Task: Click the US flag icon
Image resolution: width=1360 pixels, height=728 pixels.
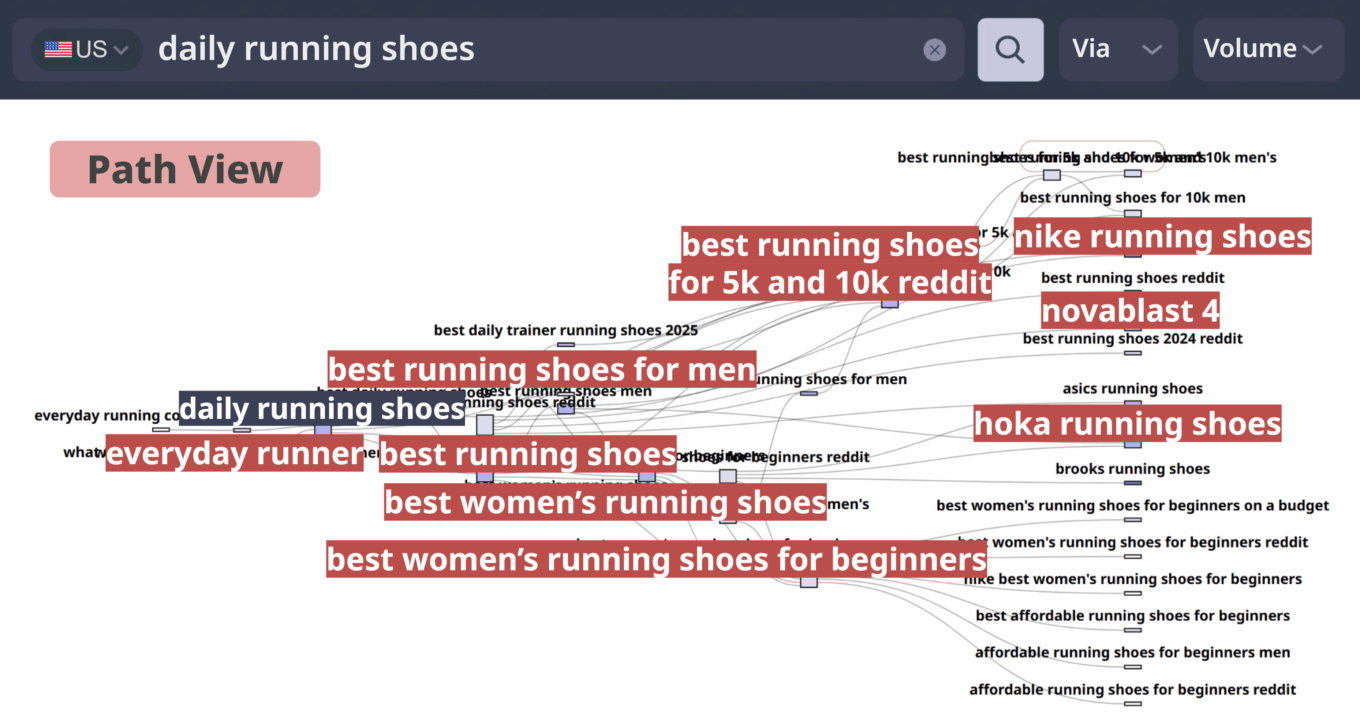Action: click(x=57, y=48)
